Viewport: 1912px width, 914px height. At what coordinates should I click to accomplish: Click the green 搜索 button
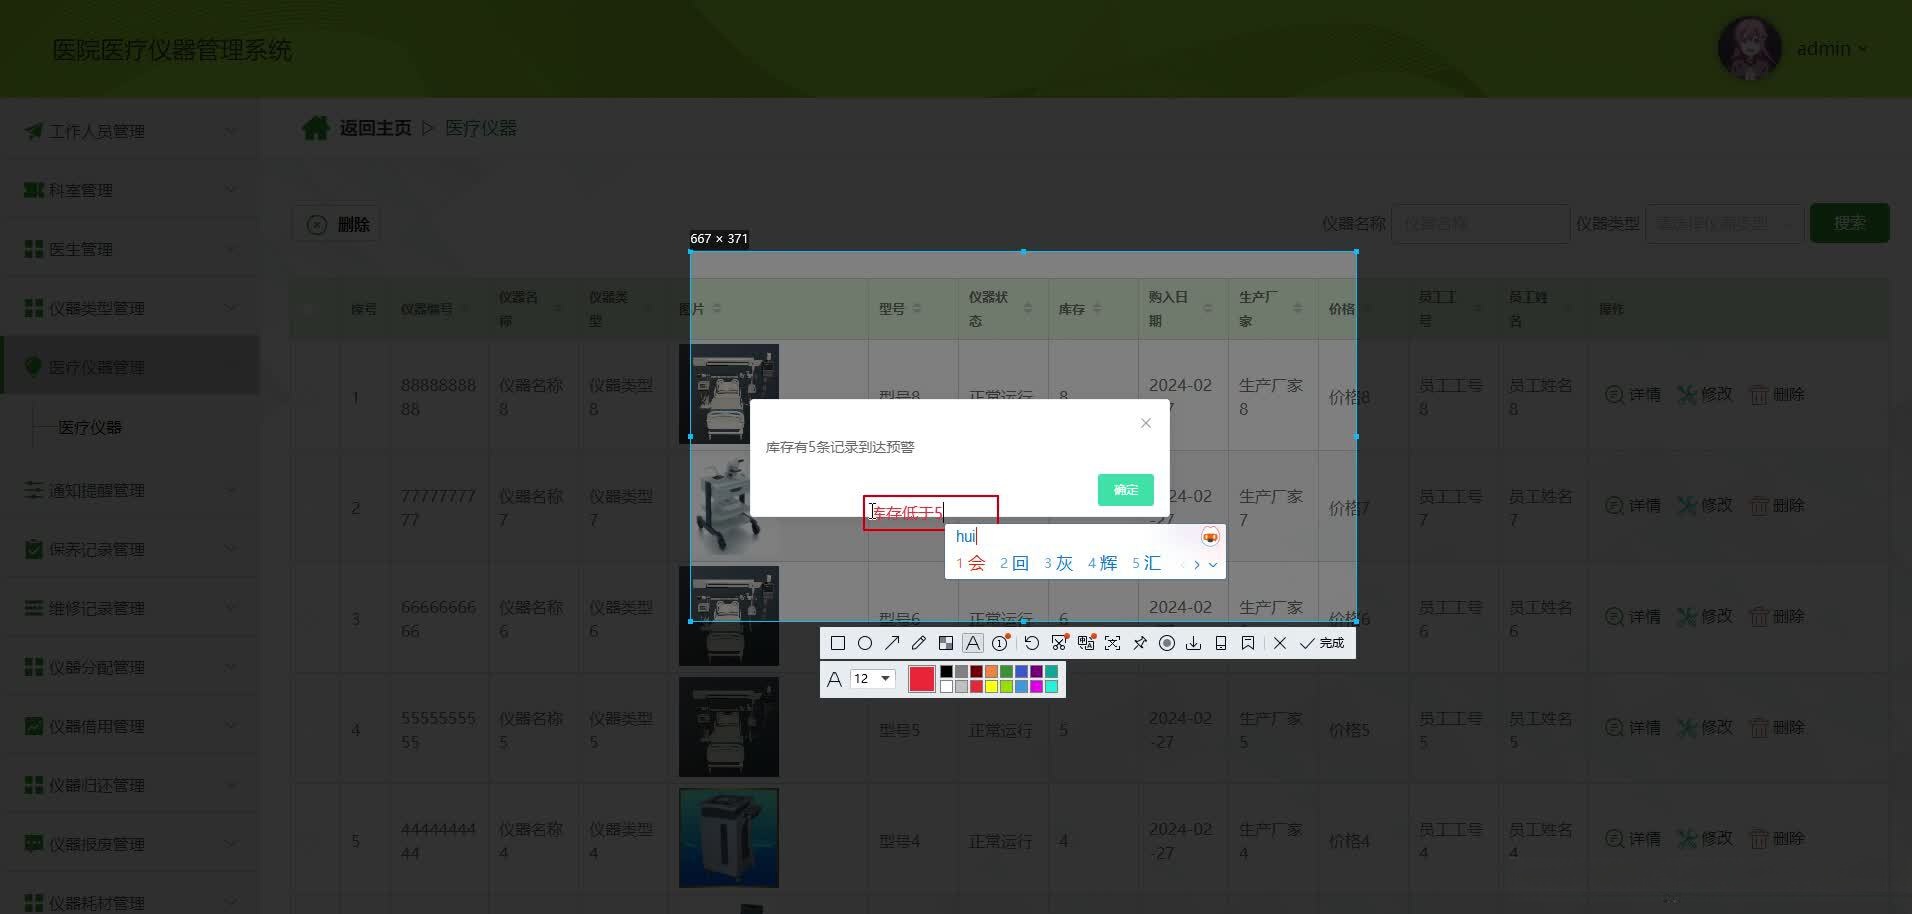tap(1850, 223)
